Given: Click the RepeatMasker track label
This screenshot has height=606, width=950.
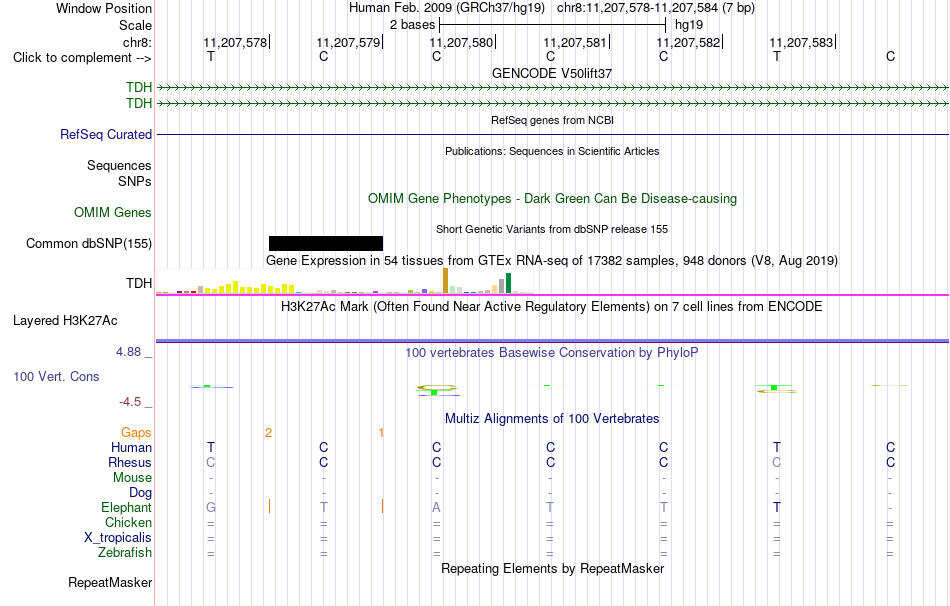Looking at the screenshot, I should click(110, 582).
